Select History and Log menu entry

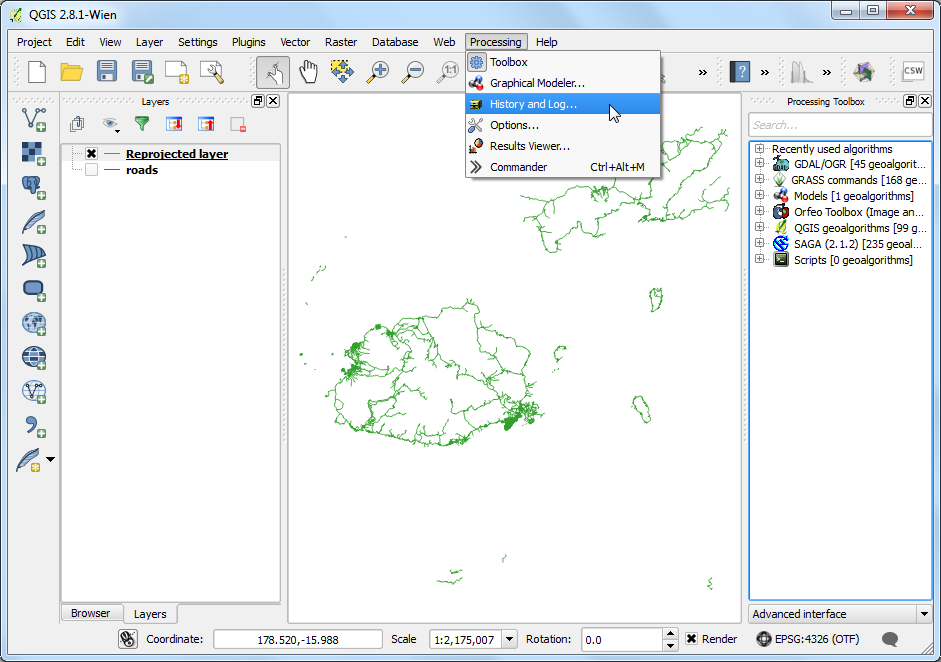[533, 104]
